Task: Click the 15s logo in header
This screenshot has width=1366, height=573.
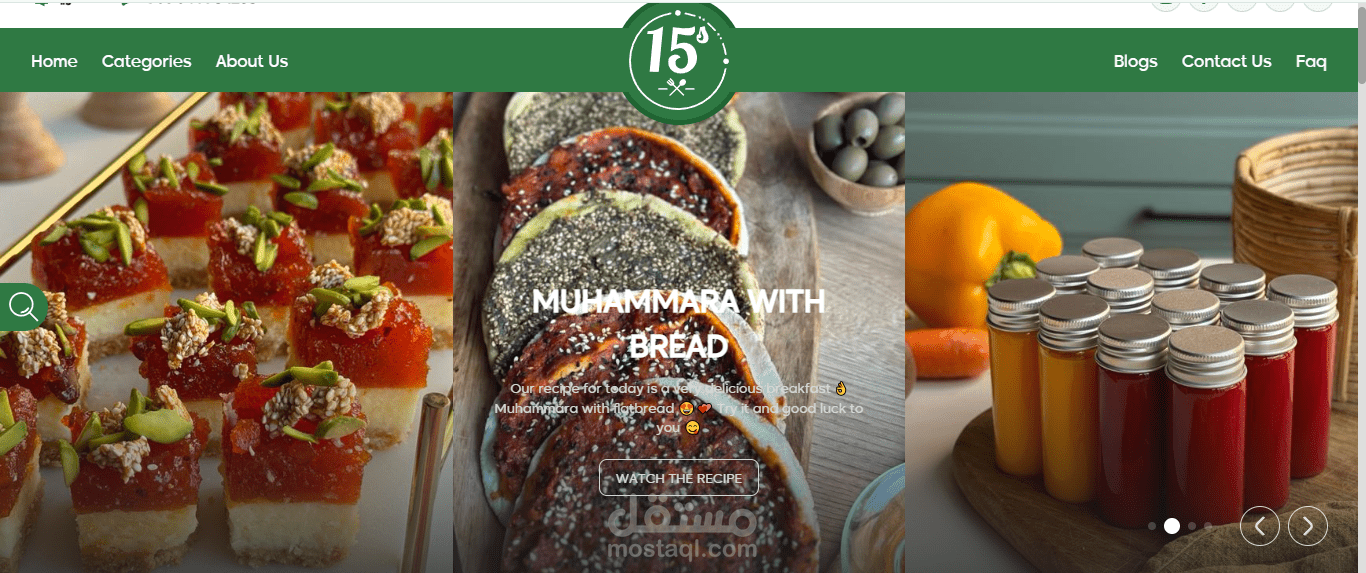Action: [680, 62]
